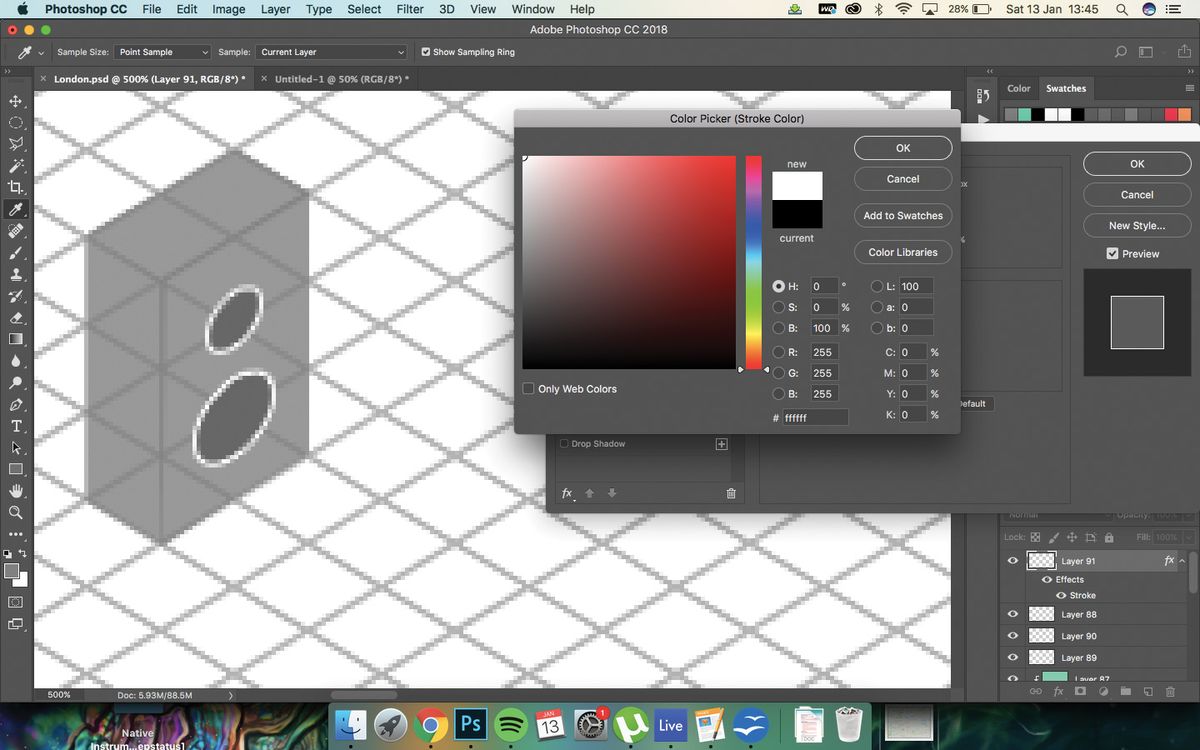
Task: Collapse the Layer 91 effects list
Action: [x=1182, y=561]
